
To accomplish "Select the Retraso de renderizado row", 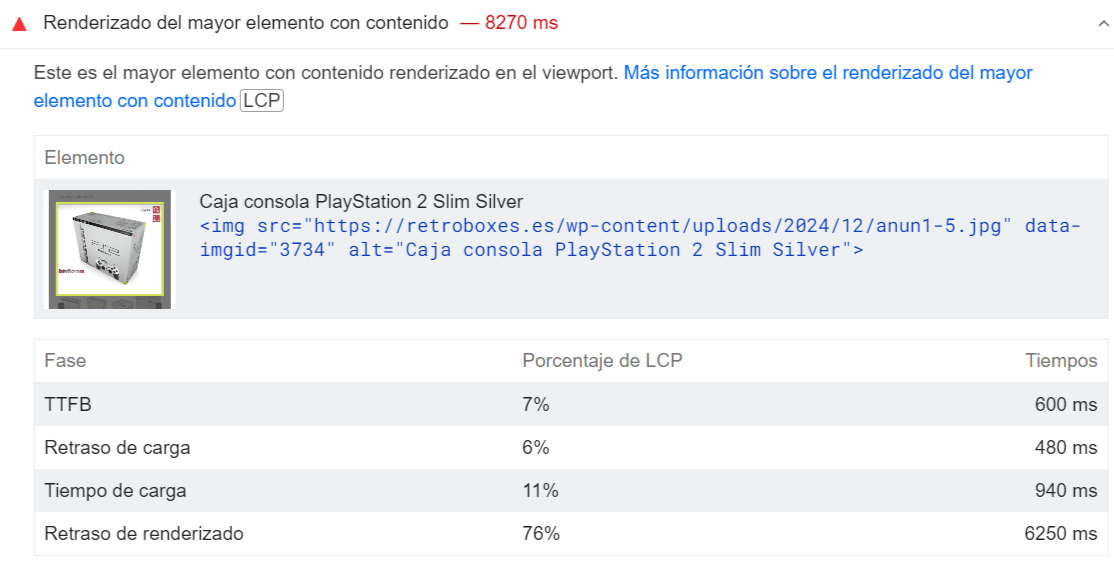I will coord(571,534).
